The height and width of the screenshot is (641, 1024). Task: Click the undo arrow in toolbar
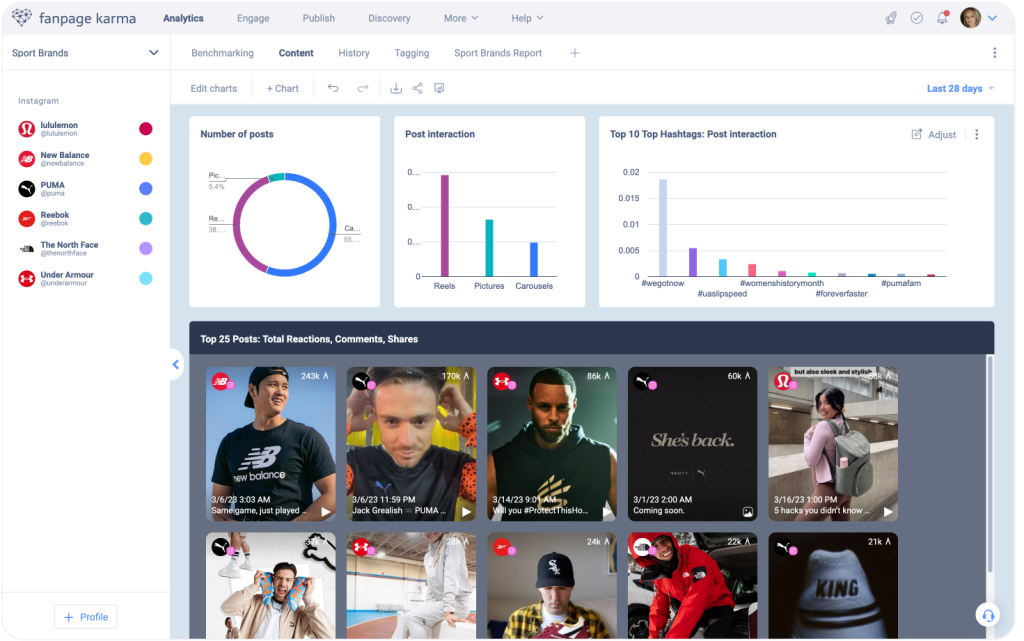[x=333, y=88]
